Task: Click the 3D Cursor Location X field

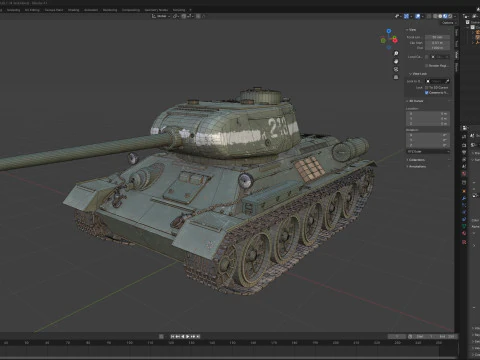Action: [x=428, y=114]
